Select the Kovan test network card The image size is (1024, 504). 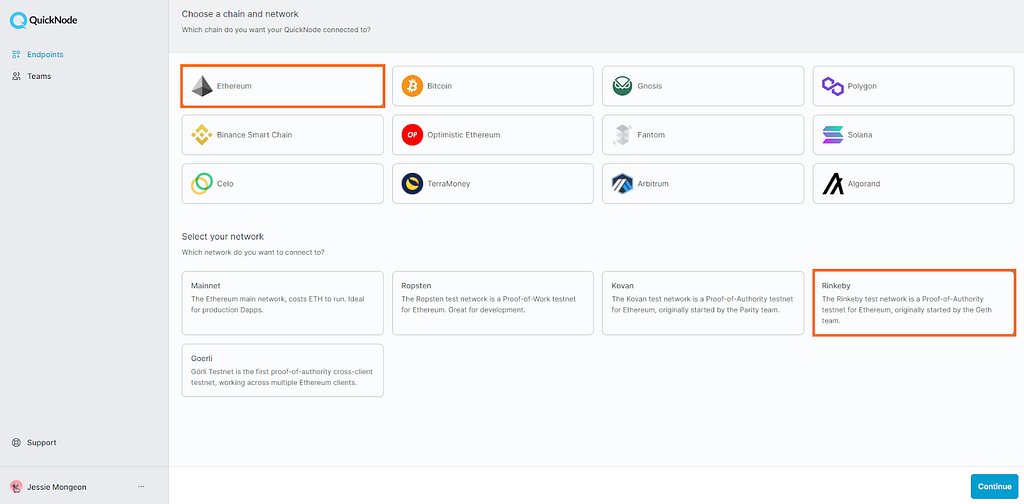click(703, 303)
